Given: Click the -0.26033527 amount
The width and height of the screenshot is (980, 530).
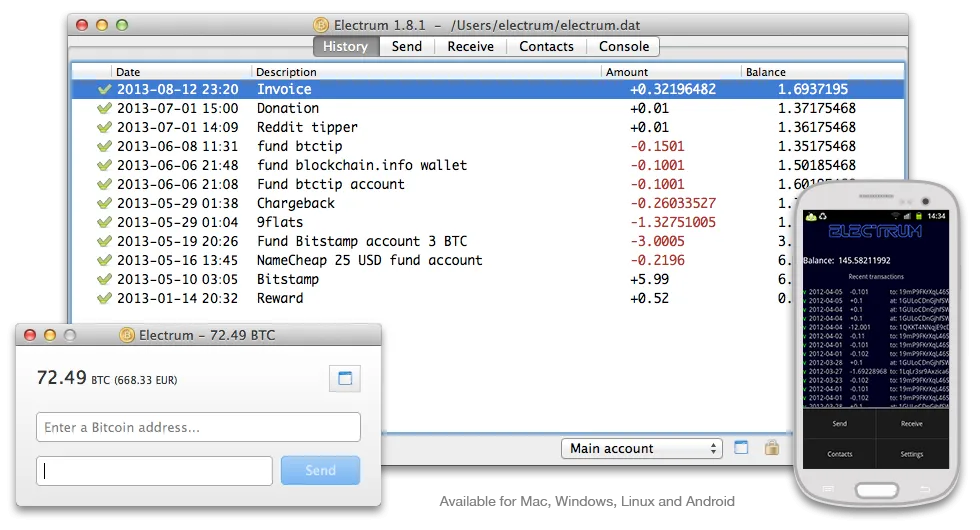Looking at the screenshot, I should (x=672, y=203).
